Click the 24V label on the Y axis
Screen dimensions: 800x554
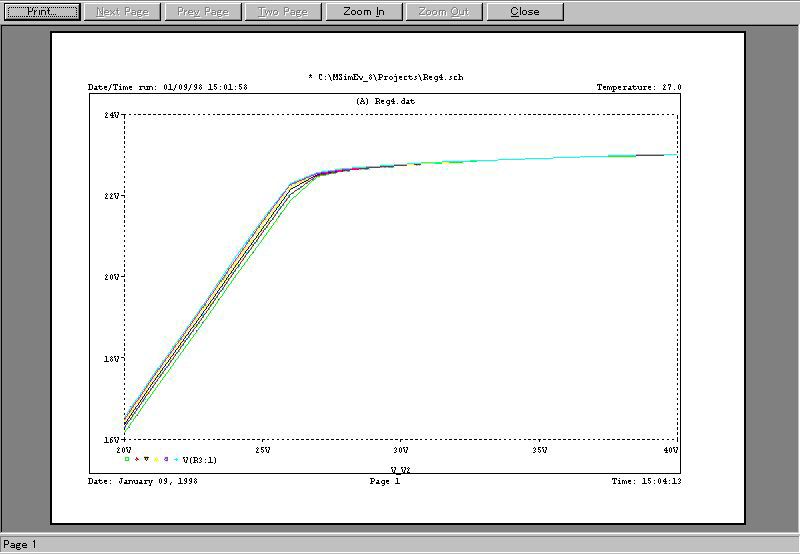112,115
